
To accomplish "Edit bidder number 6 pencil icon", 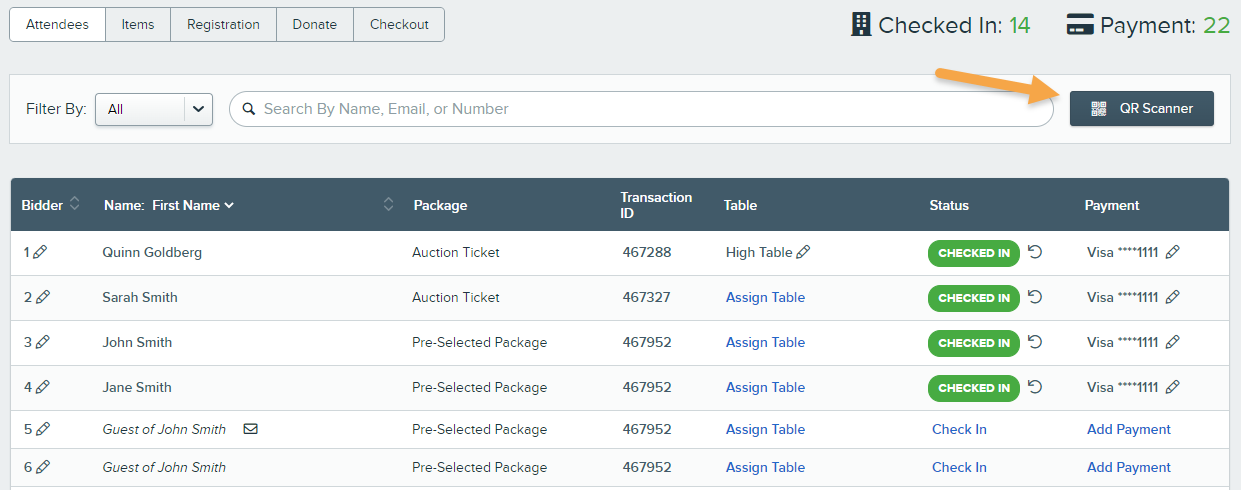I will pos(43,468).
